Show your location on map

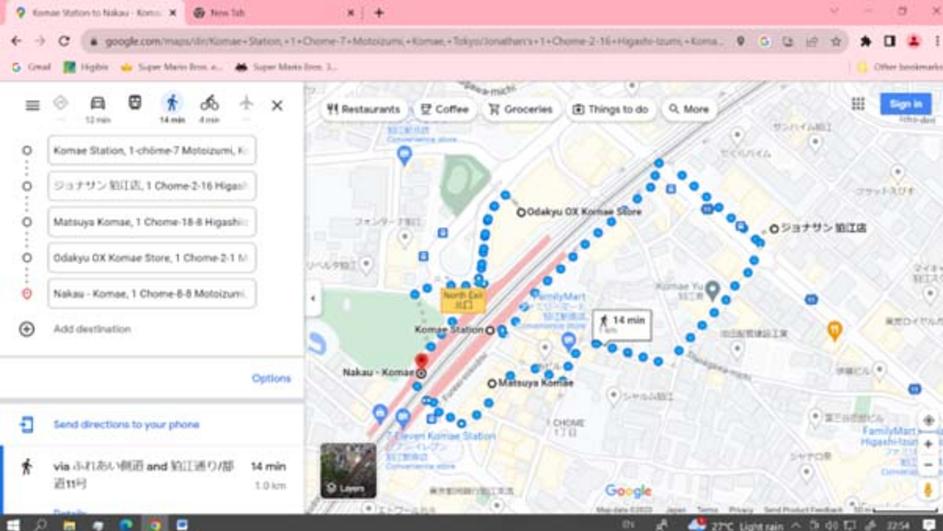pos(928,420)
